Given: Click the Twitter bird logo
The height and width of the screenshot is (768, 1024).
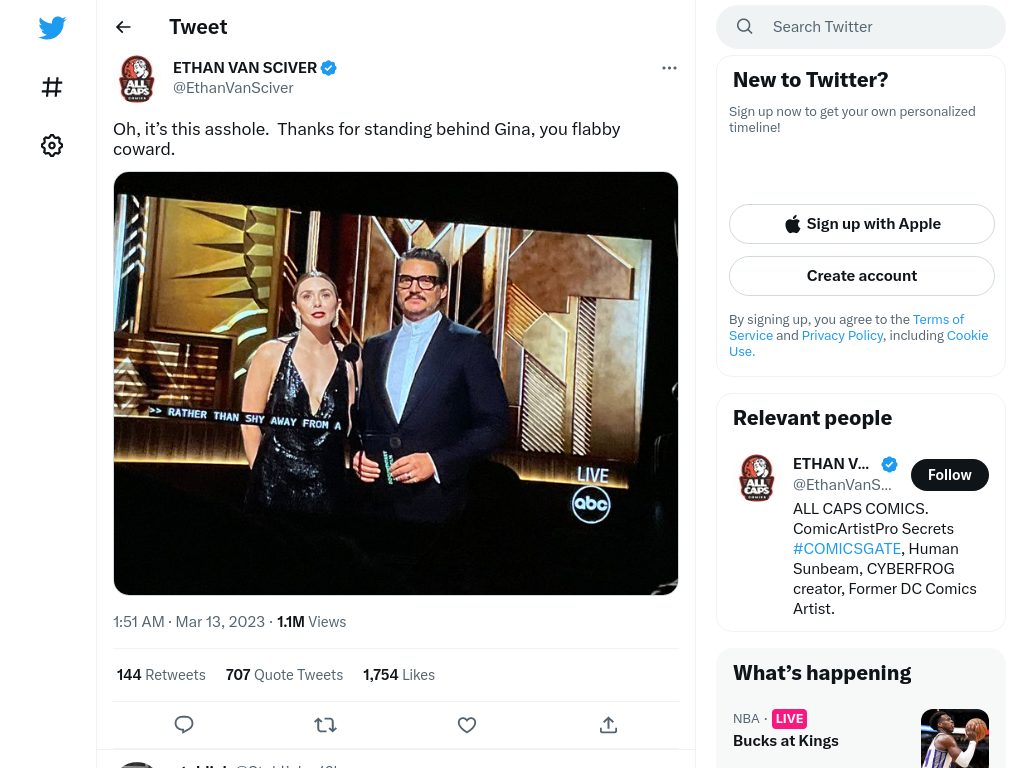Looking at the screenshot, I should 52,27.
